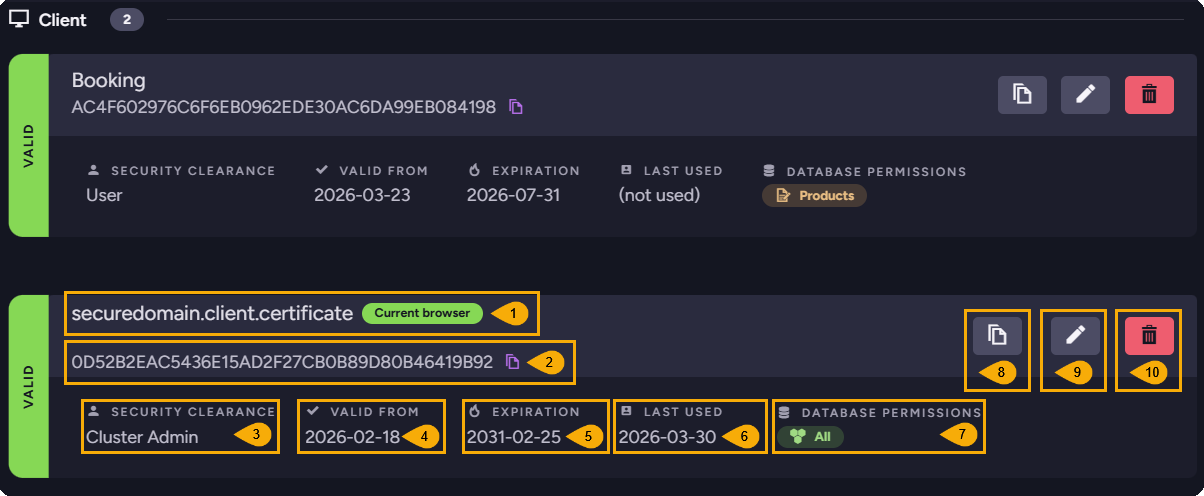Click the Client count badge showing 2
This screenshot has width=1204, height=496.
127,20
